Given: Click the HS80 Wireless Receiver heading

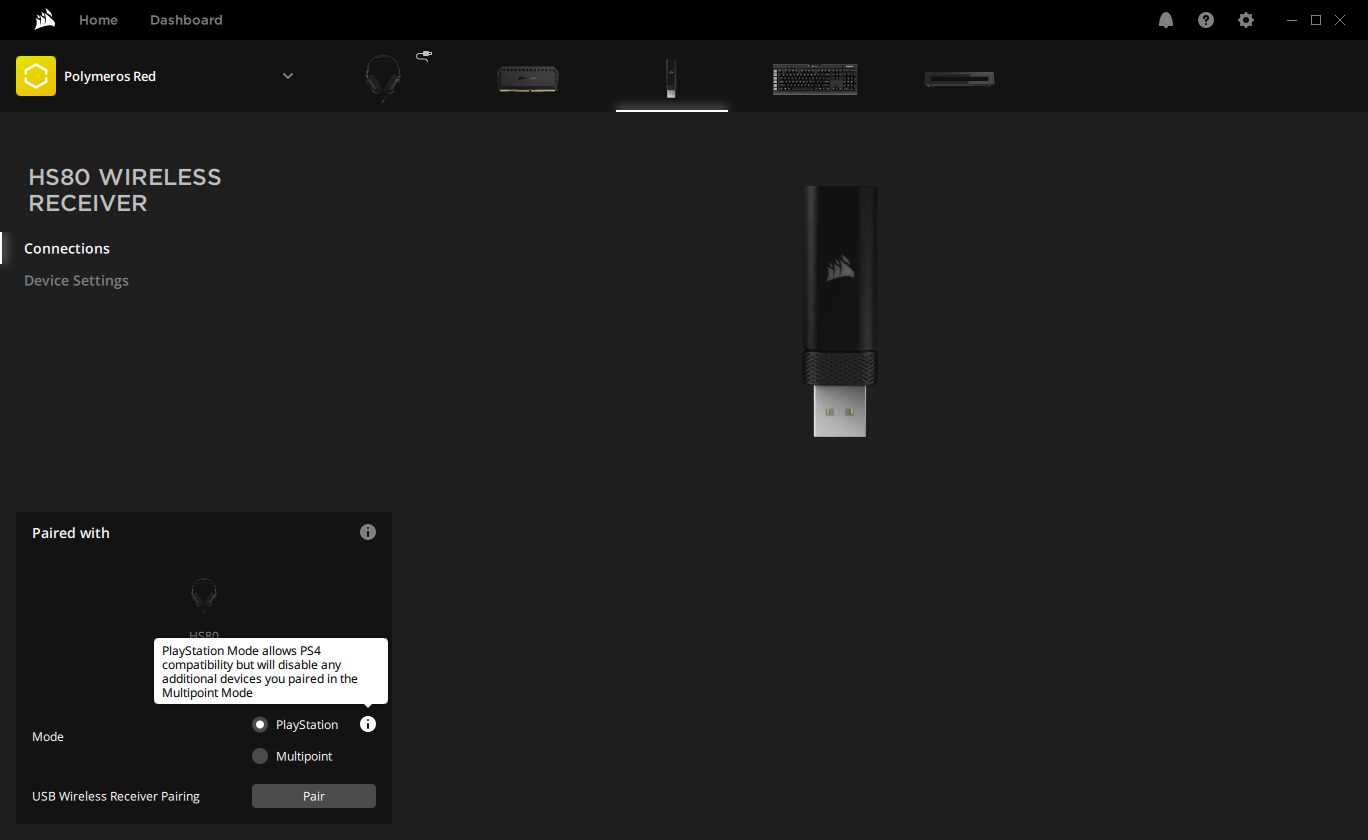Looking at the screenshot, I should [125, 190].
